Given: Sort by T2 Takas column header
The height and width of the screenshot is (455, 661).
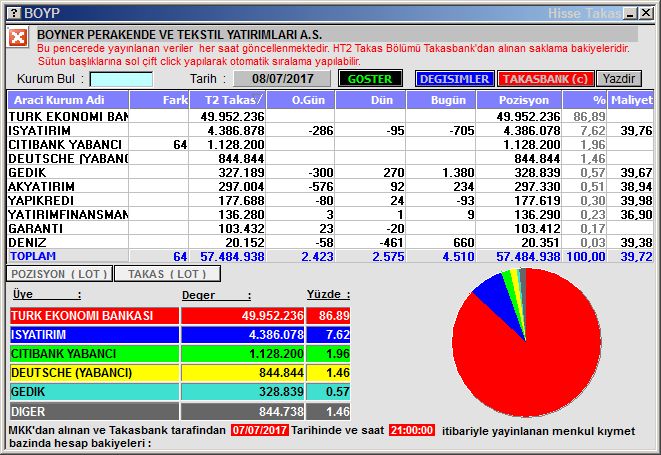Looking at the screenshot, I should click(x=228, y=100).
